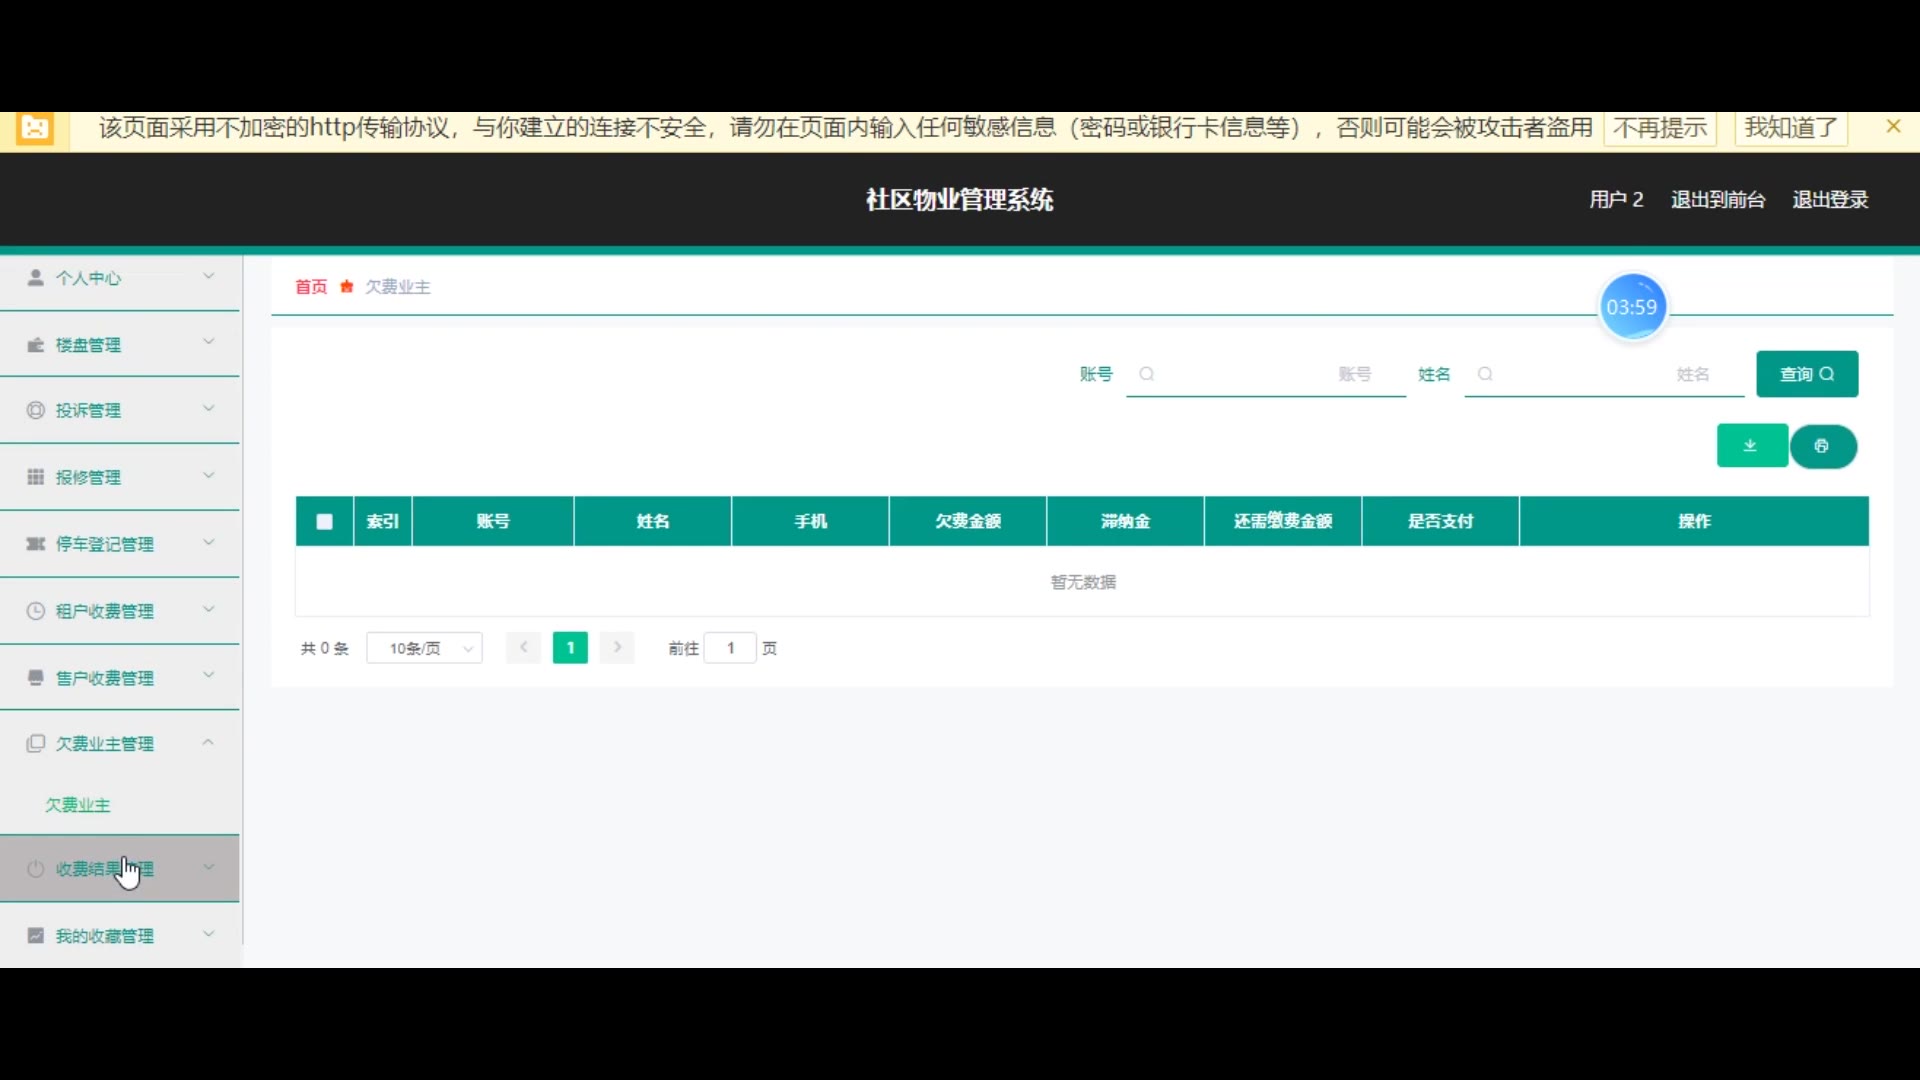Click the 个人中心 person icon

(x=35, y=278)
